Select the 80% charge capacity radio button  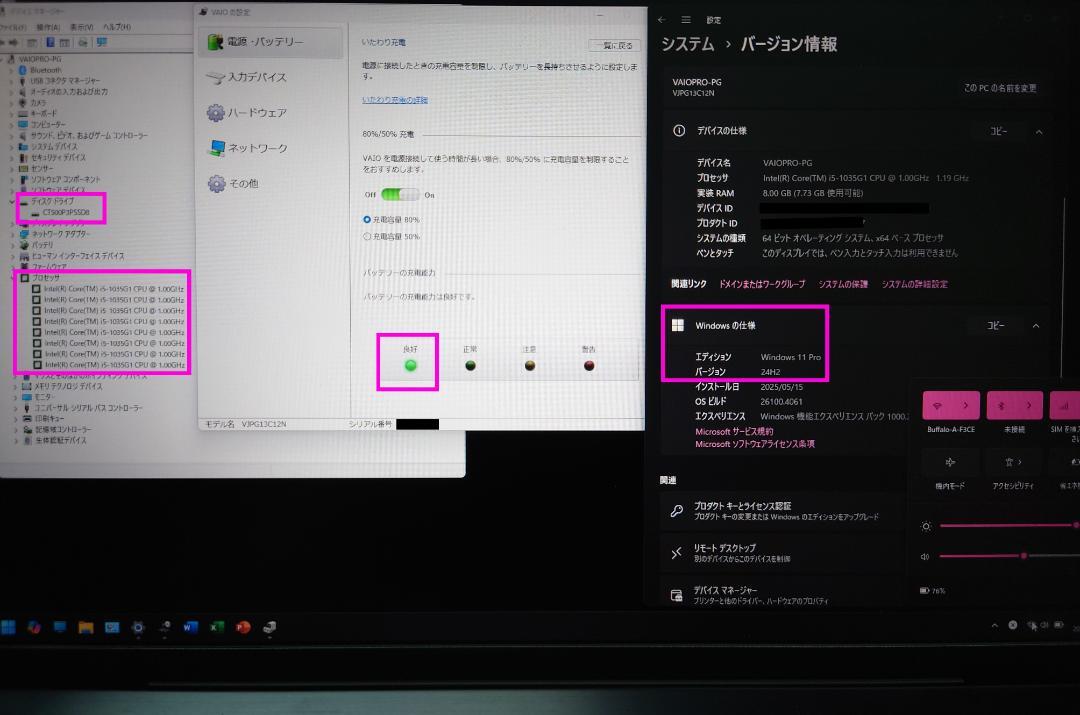(x=367, y=220)
